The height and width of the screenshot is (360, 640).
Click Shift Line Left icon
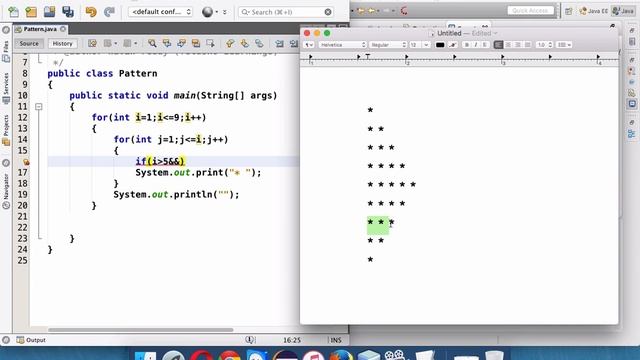[x=279, y=43]
